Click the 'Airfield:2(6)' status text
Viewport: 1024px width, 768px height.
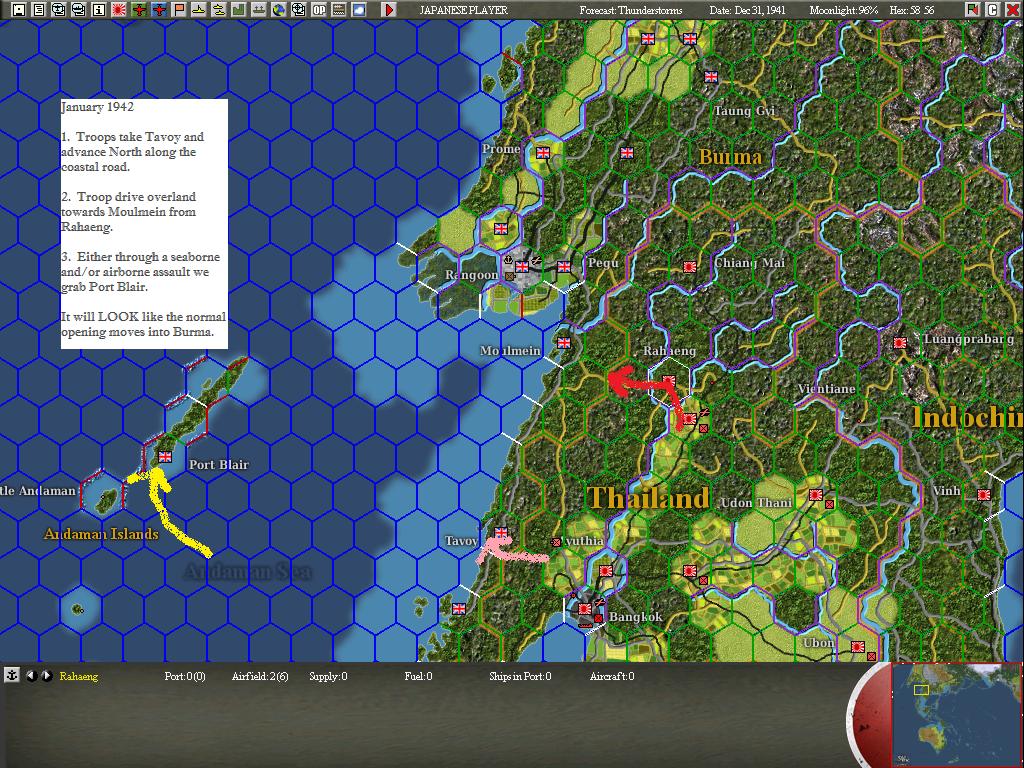[260, 676]
